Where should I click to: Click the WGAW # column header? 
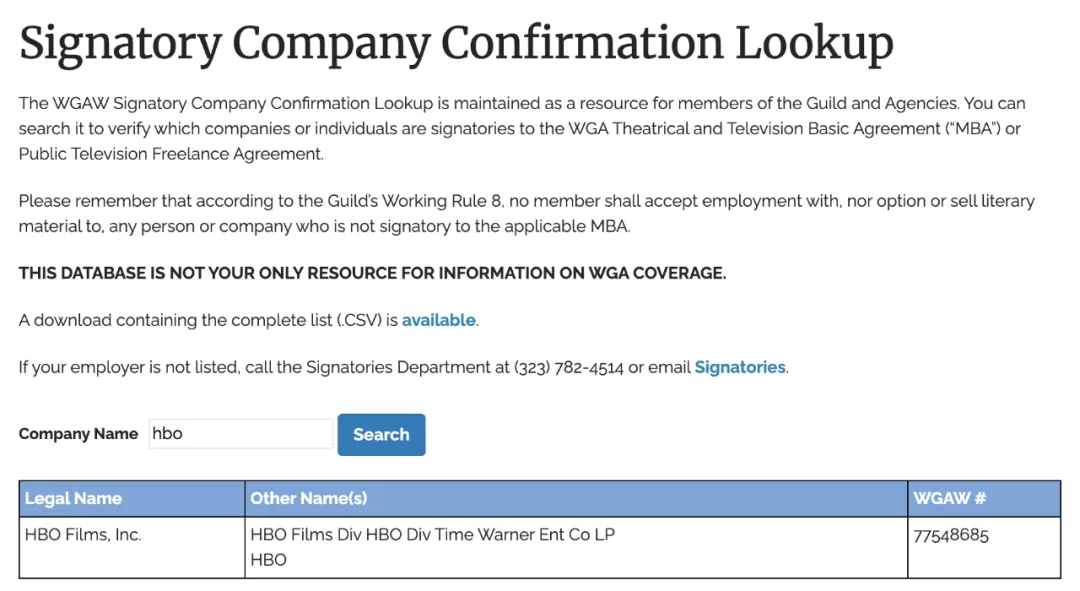click(950, 498)
